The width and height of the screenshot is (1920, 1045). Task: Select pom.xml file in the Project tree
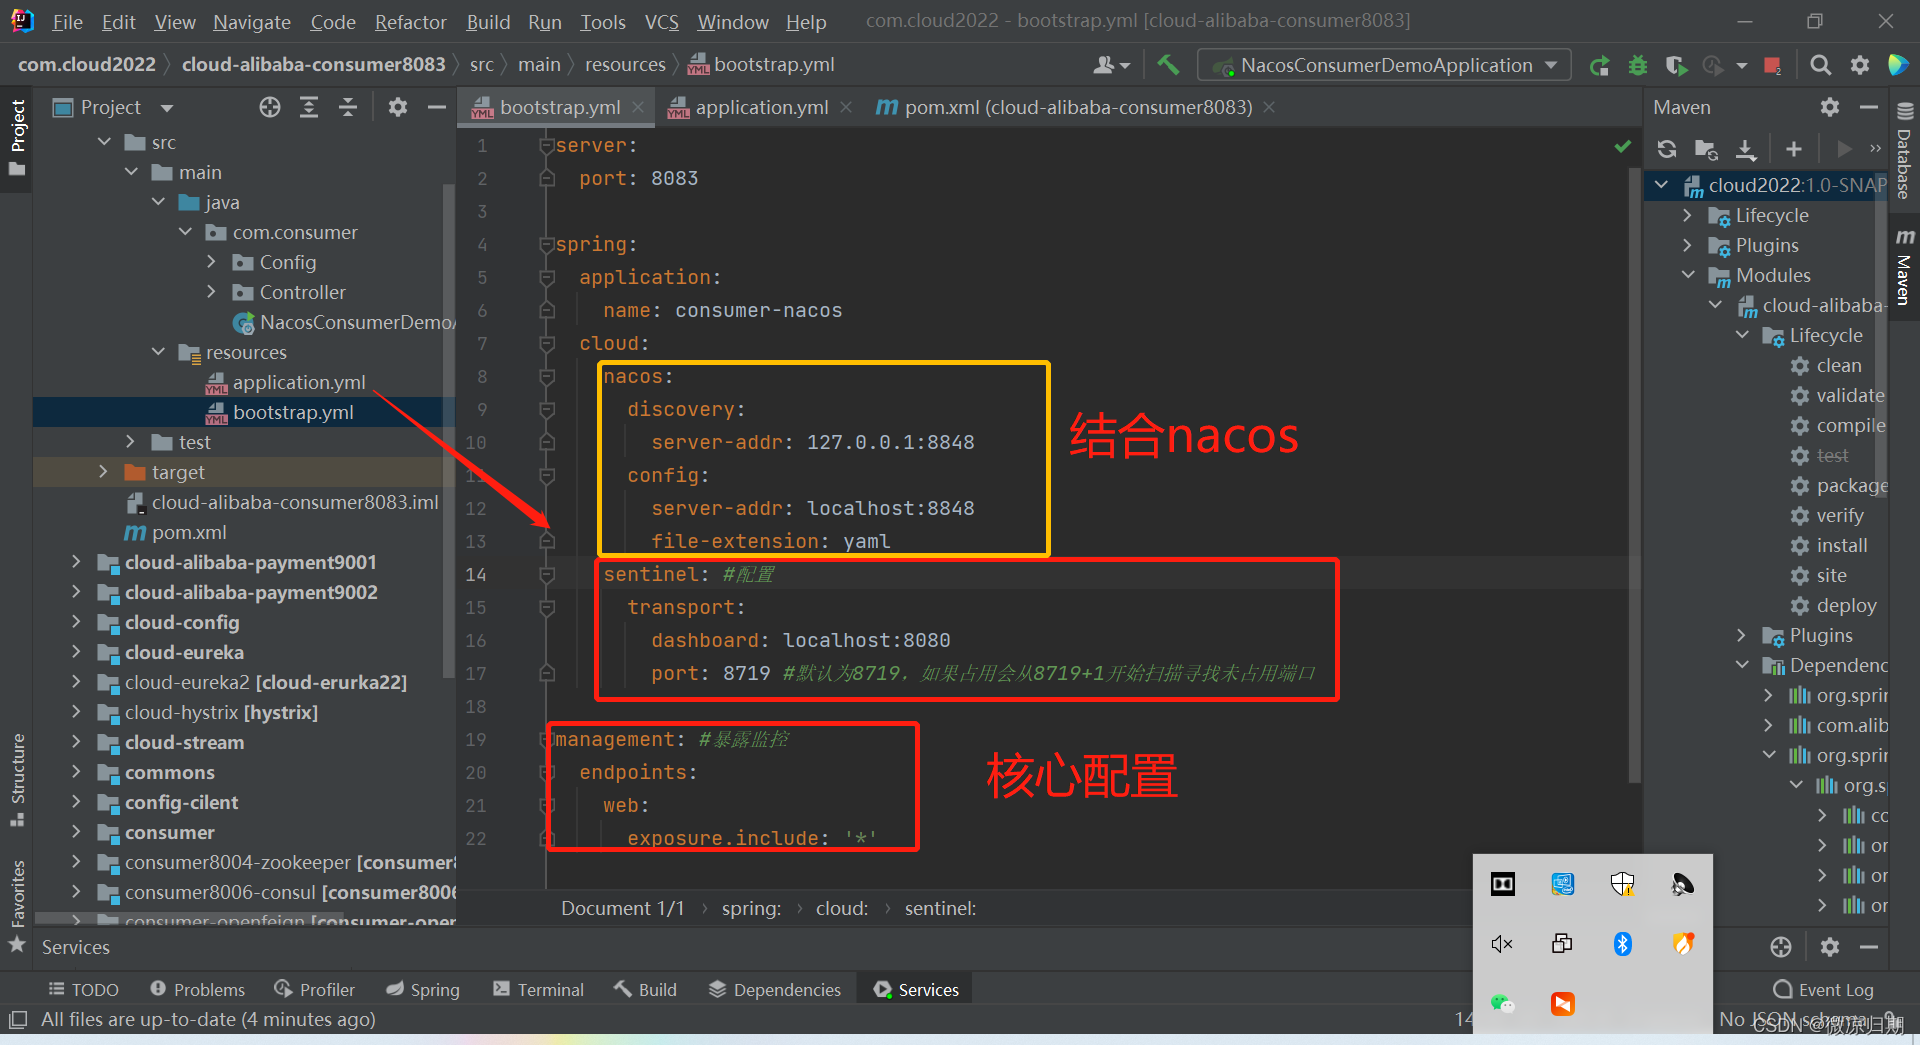tap(189, 532)
